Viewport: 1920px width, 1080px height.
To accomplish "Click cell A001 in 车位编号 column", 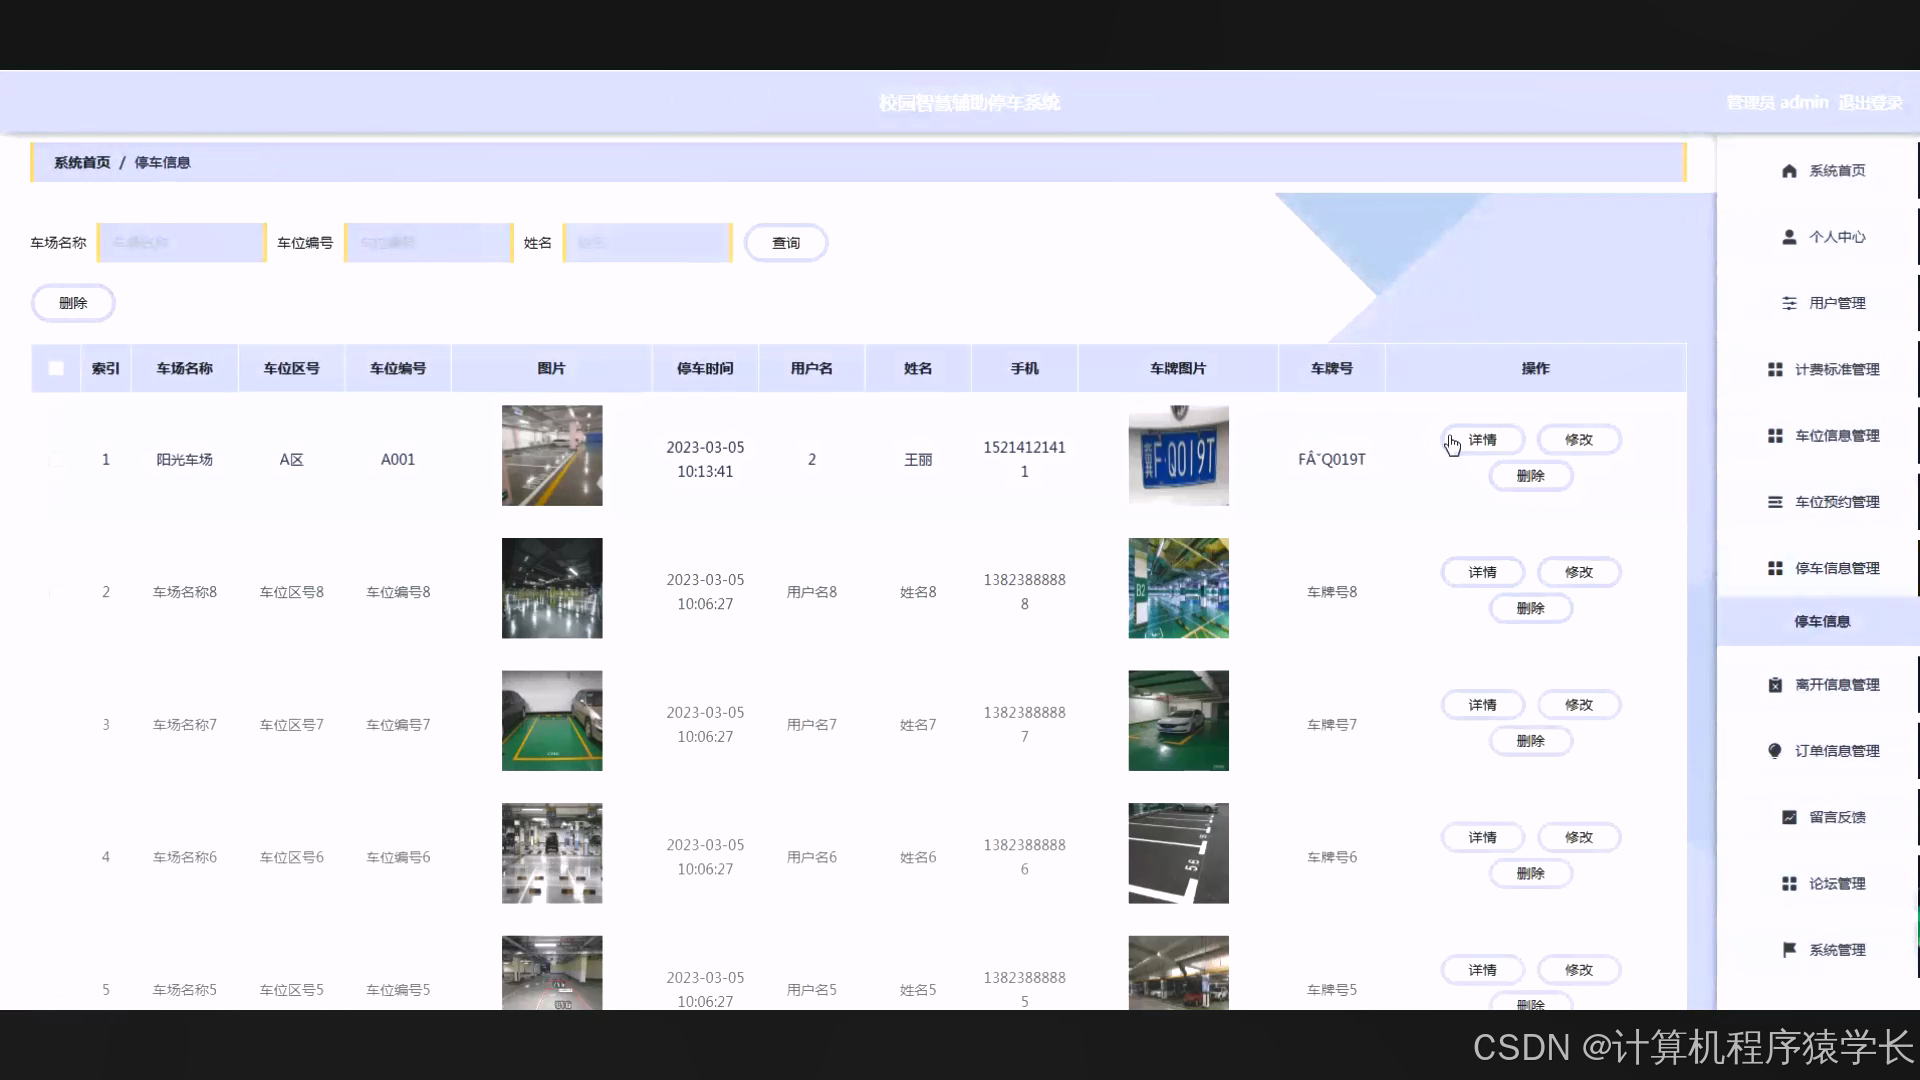I will coord(398,459).
